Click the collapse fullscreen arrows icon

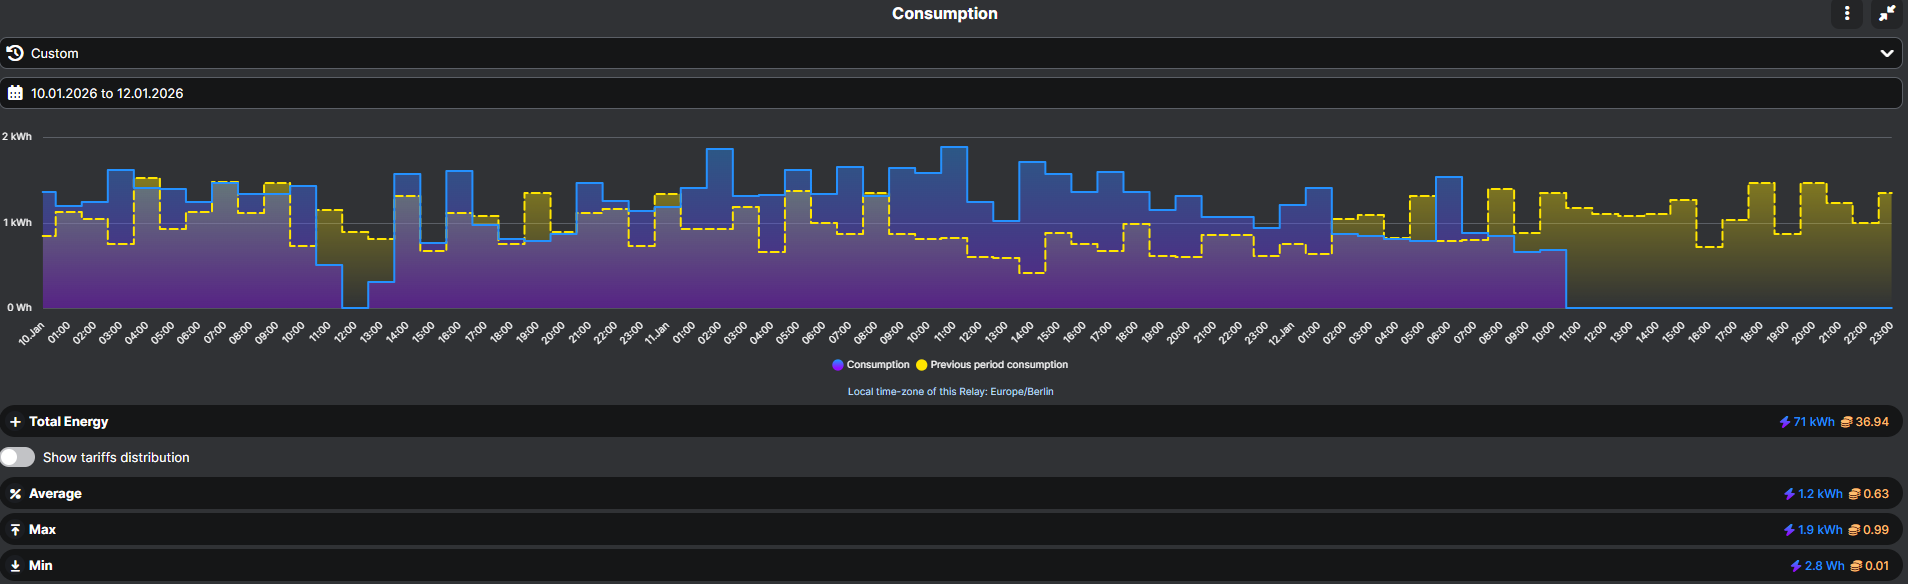coord(1886,13)
